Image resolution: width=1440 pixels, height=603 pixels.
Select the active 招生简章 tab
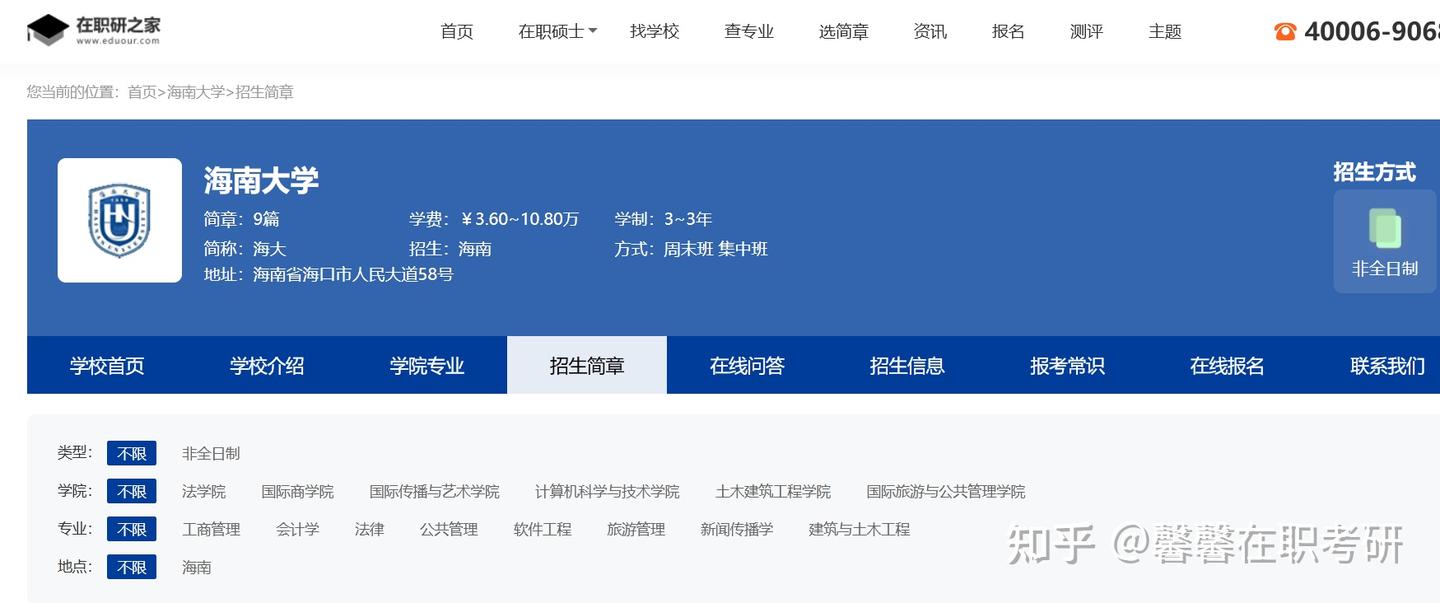tap(587, 366)
